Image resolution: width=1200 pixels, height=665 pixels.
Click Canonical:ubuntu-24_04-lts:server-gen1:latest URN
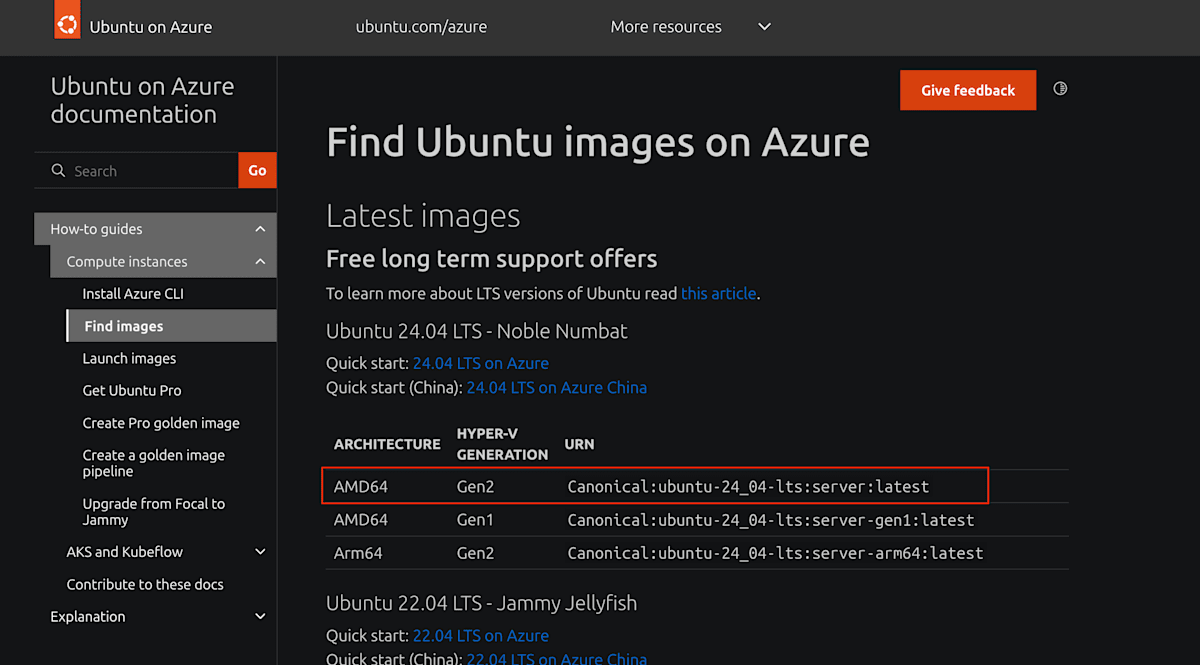point(771,520)
